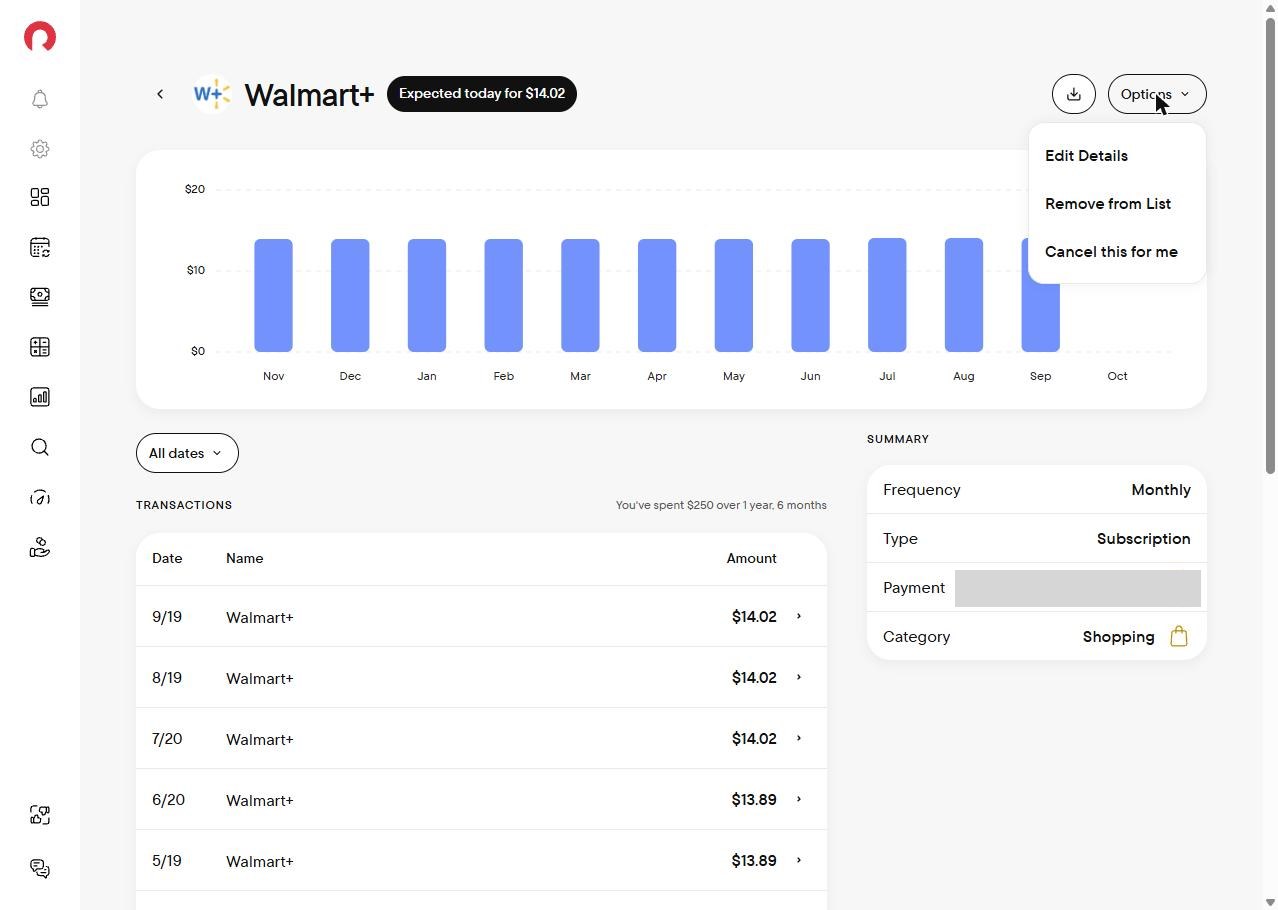Image resolution: width=1278 pixels, height=910 pixels.
Task: Open settings gear in sidebar
Action: 40,149
